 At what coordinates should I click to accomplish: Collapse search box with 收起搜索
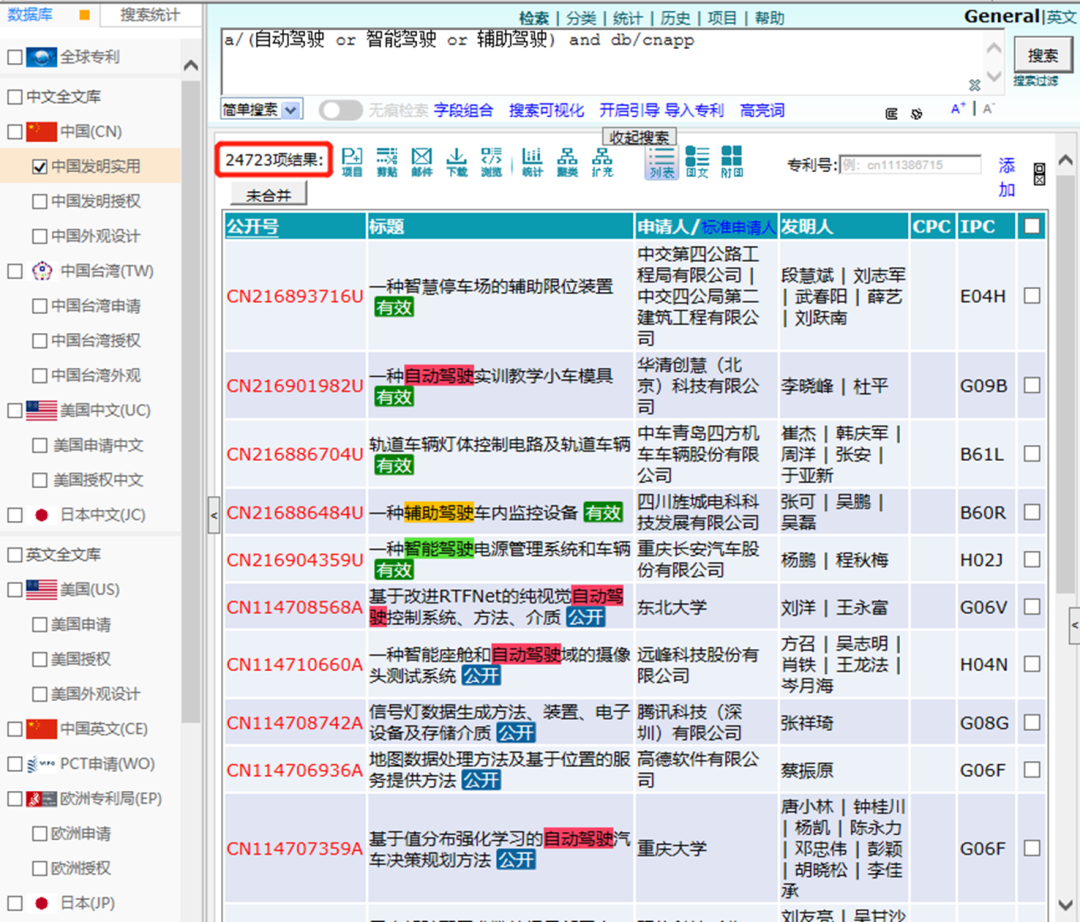pyautogui.click(x=640, y=137)
